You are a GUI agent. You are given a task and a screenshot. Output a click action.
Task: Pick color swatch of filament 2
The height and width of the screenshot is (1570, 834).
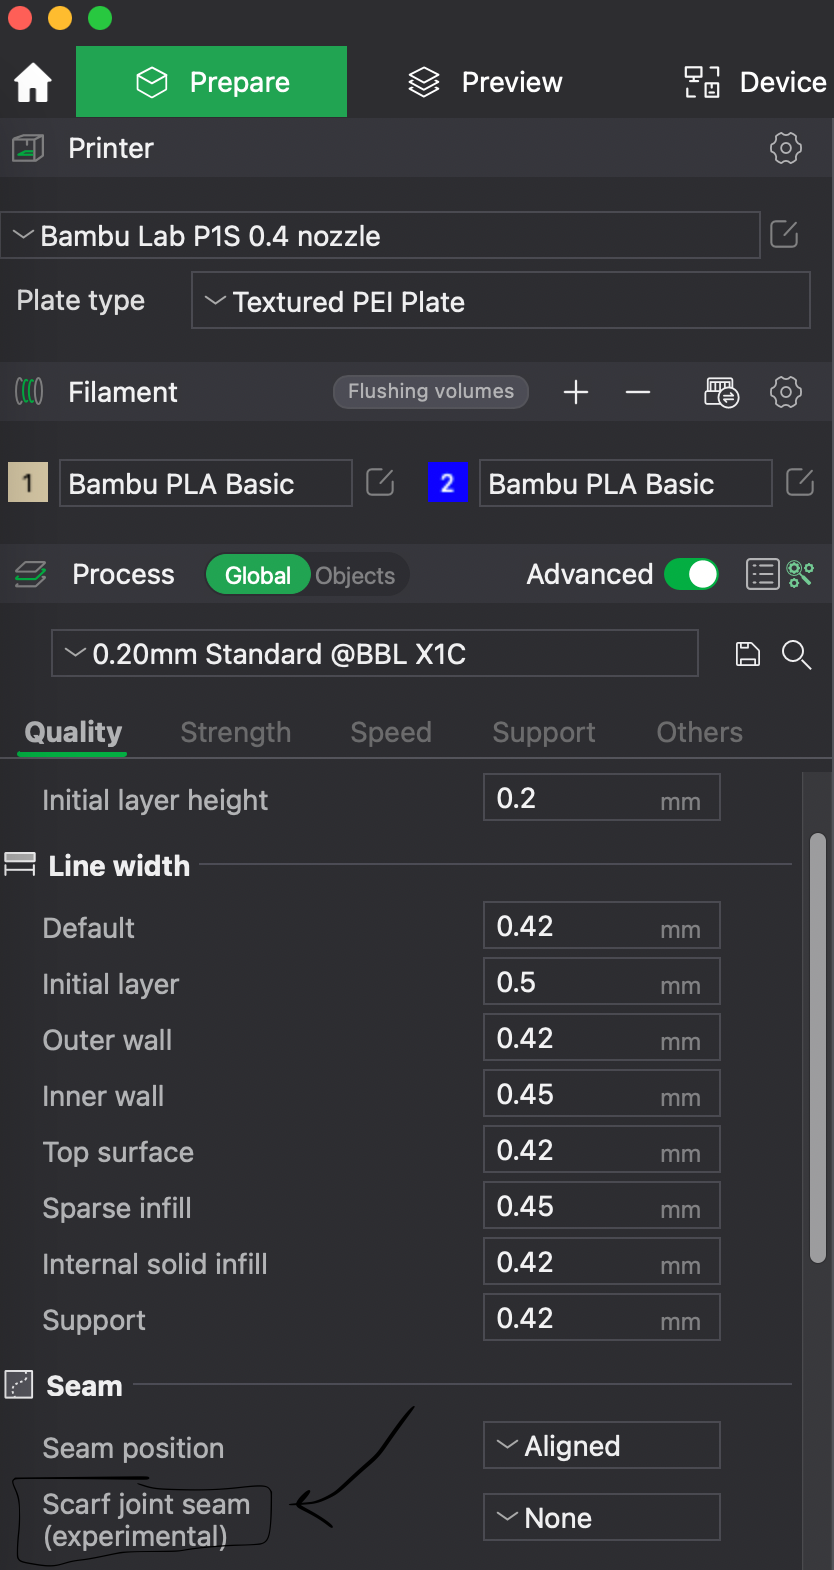(x=447, y=483)
